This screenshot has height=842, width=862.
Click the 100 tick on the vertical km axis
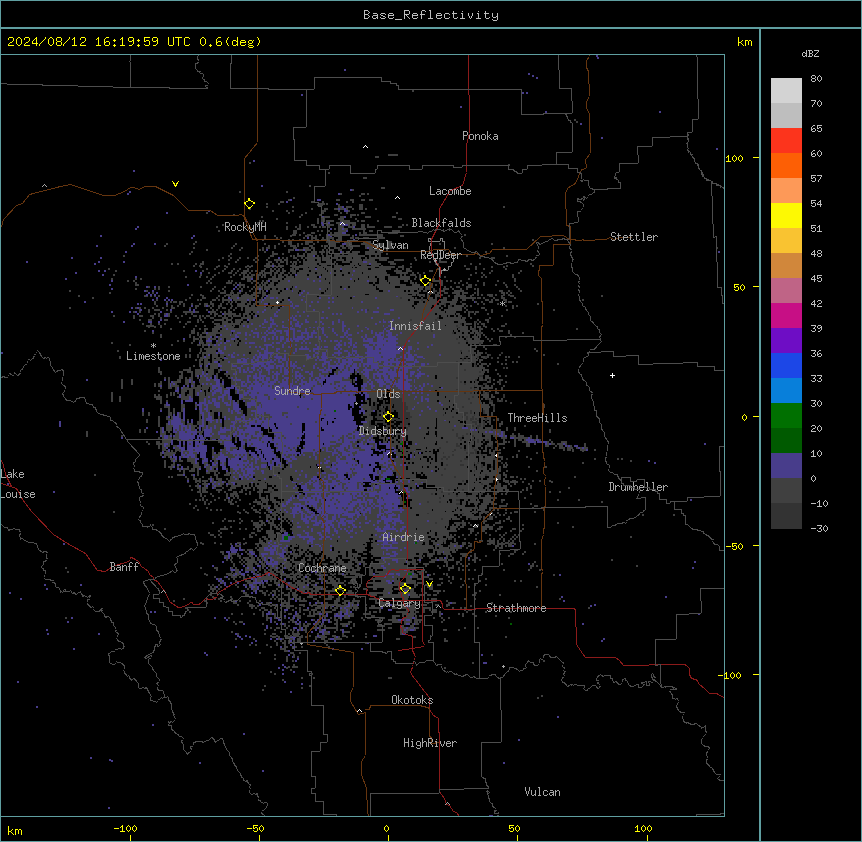tap(734, 158)
